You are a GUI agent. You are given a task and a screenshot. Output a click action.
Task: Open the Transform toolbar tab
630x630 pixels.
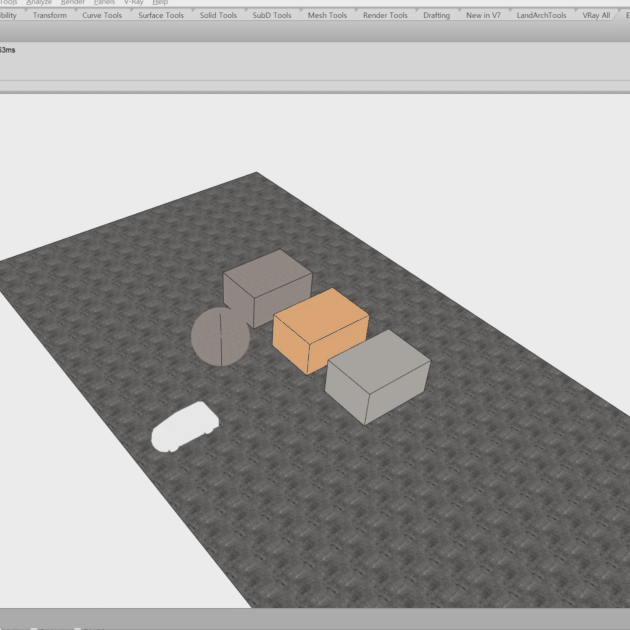[x=49, y=16]
